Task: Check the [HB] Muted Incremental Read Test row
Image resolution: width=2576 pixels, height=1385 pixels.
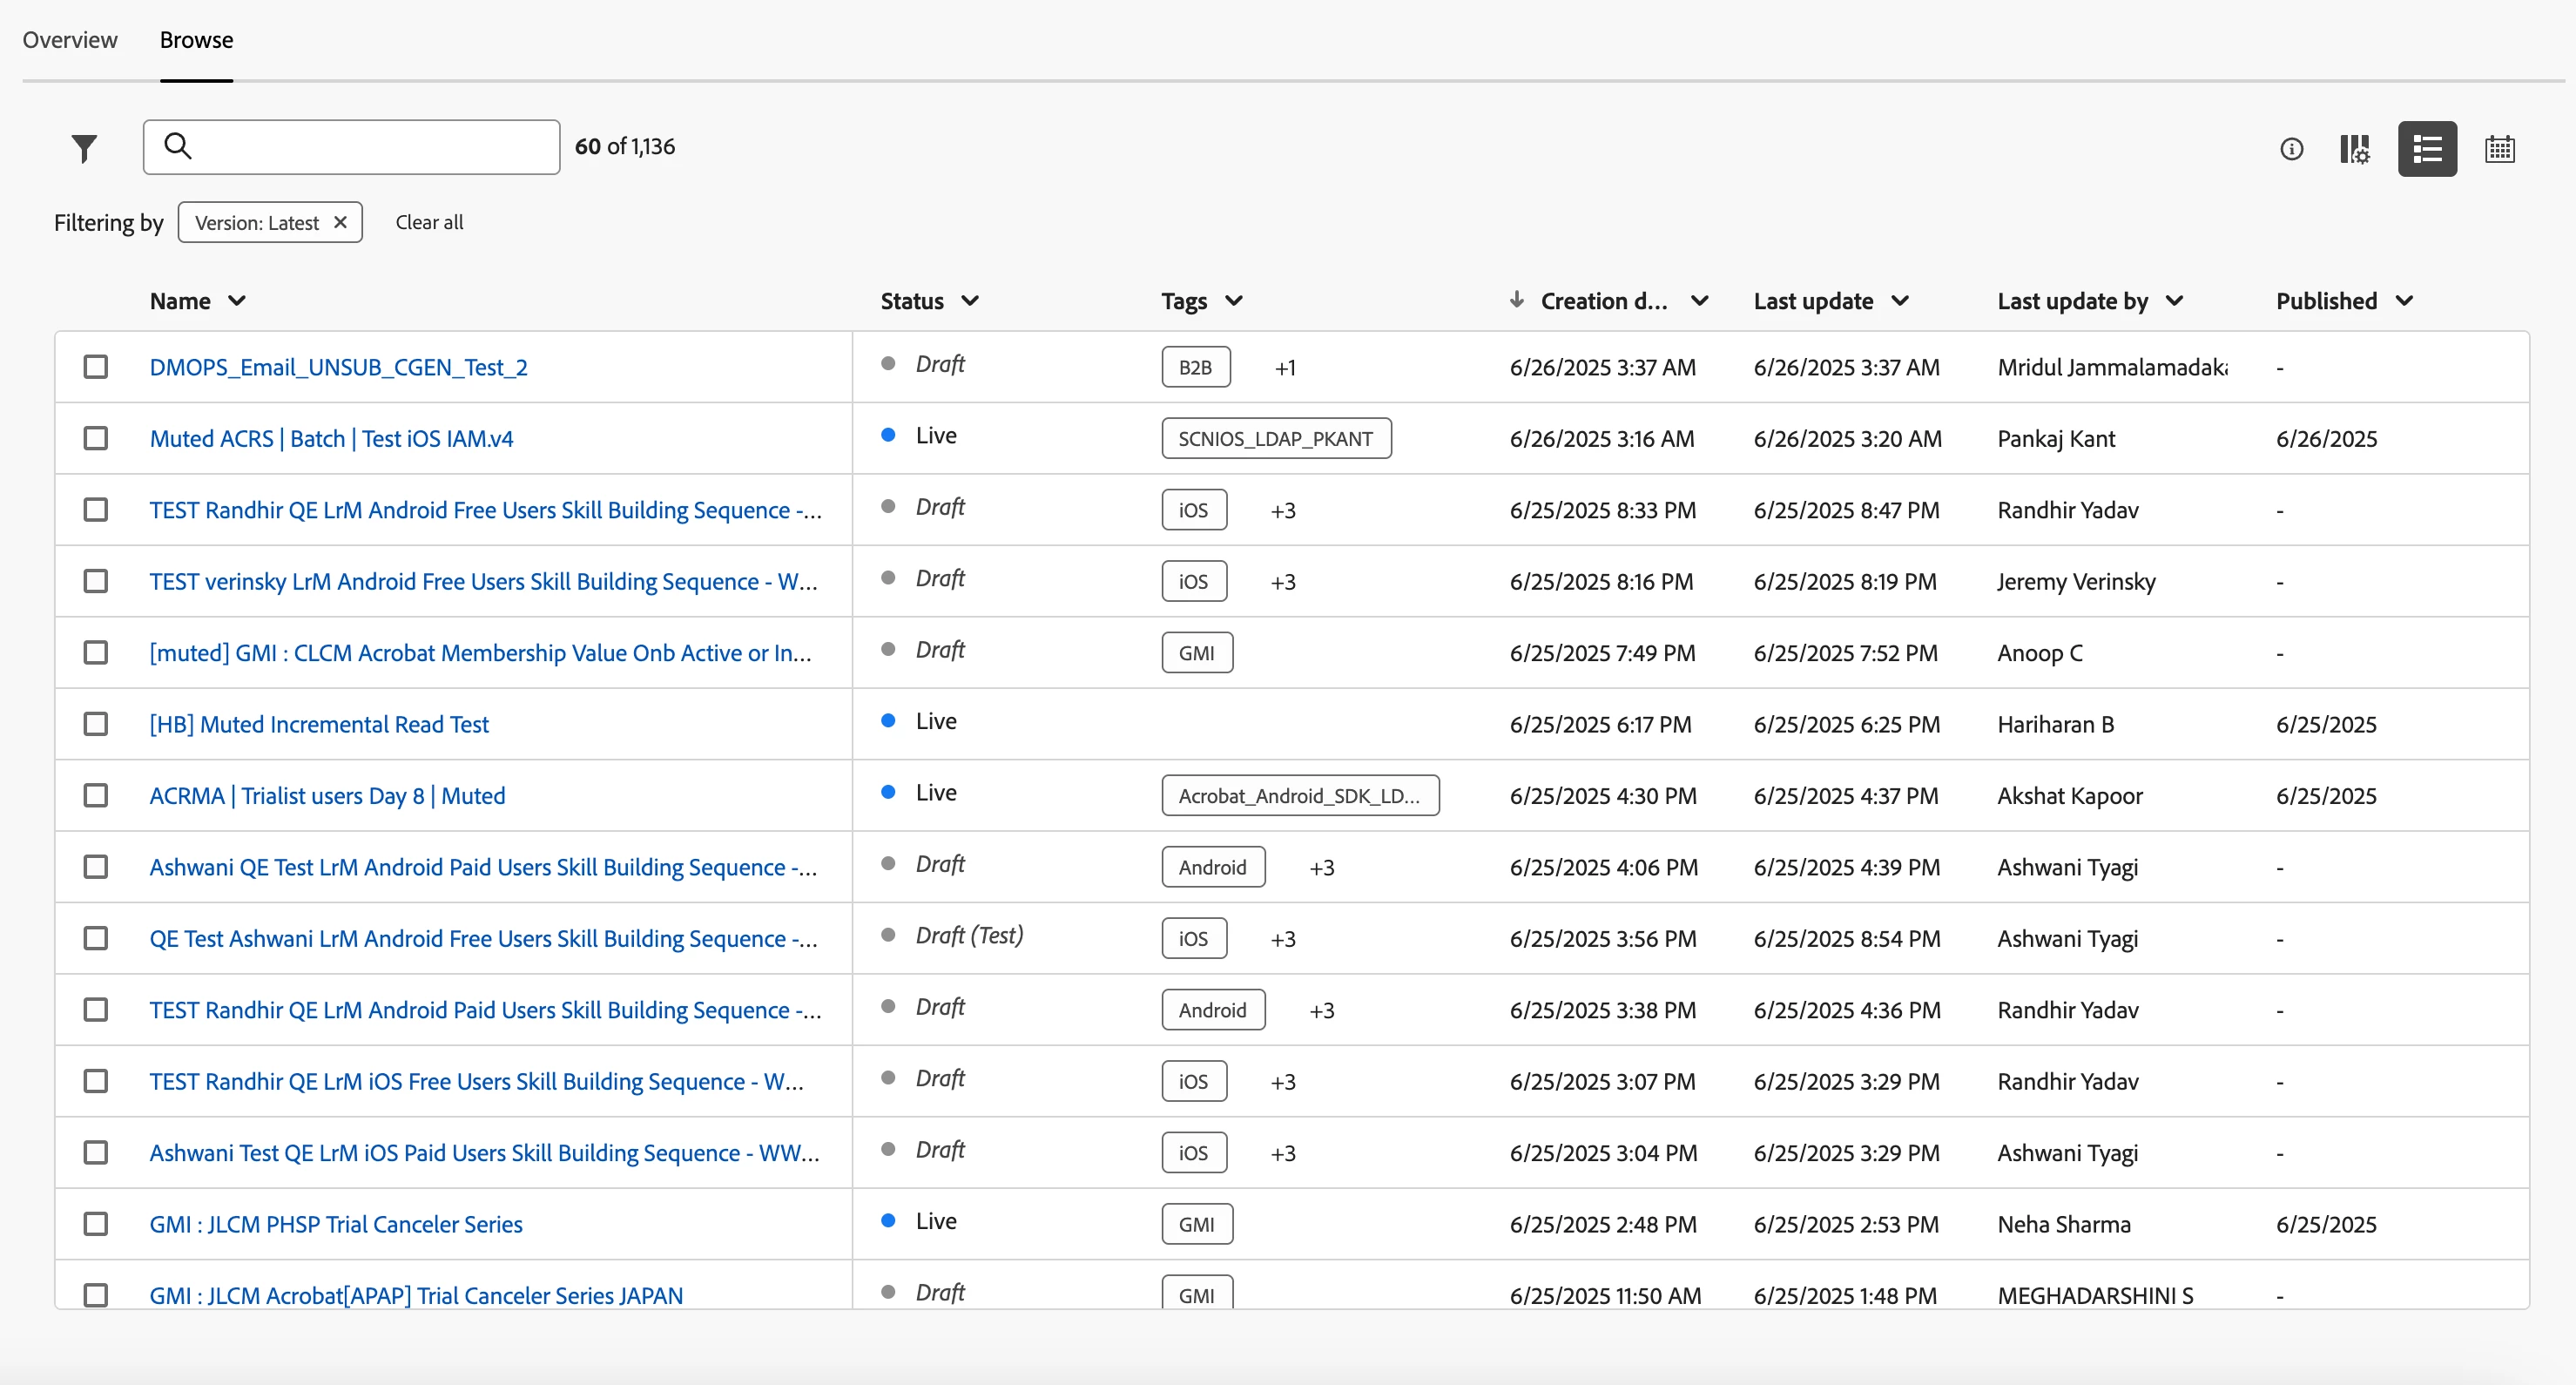Action: (96, 724)
